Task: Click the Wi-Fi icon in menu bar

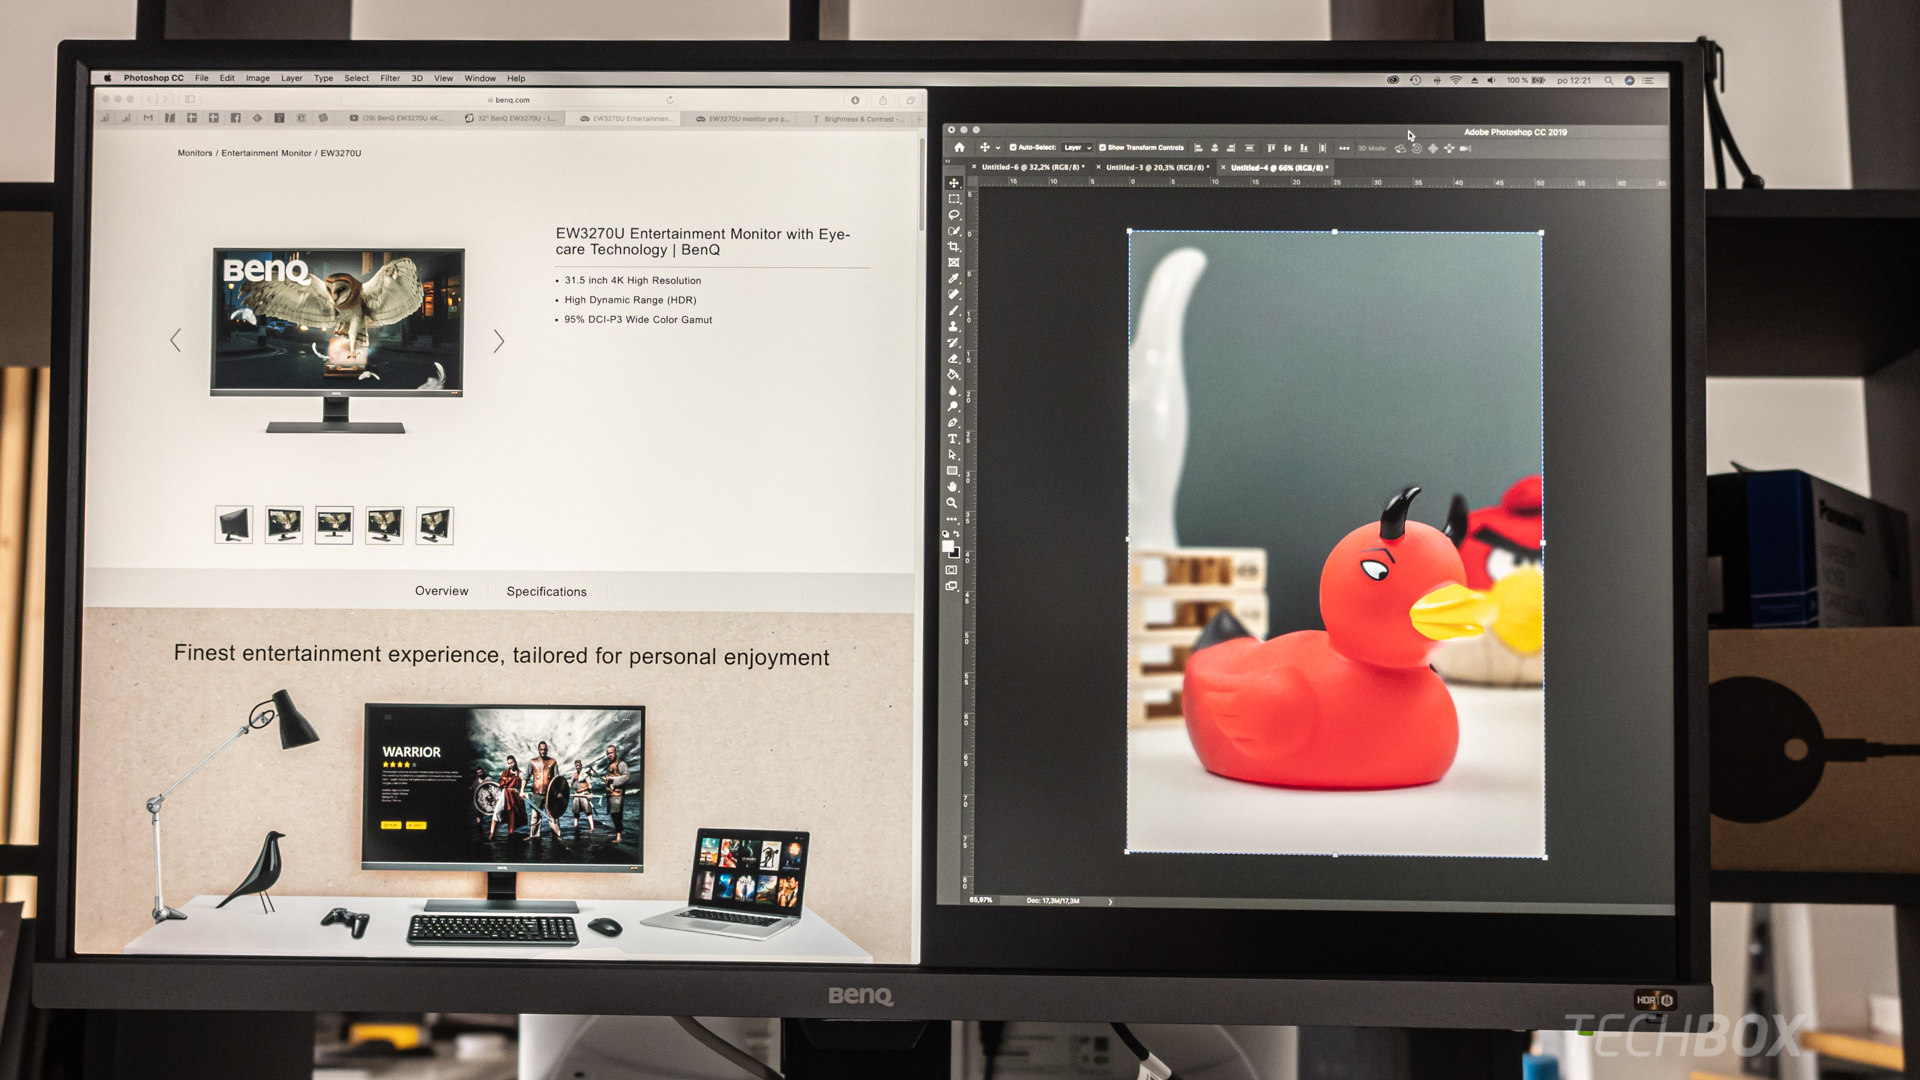Action: 1456,80
